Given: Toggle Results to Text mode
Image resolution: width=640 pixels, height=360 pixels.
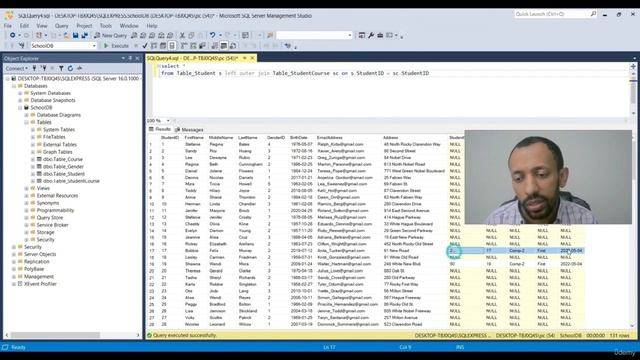Looking at the screenshot, I should [214, 46].
